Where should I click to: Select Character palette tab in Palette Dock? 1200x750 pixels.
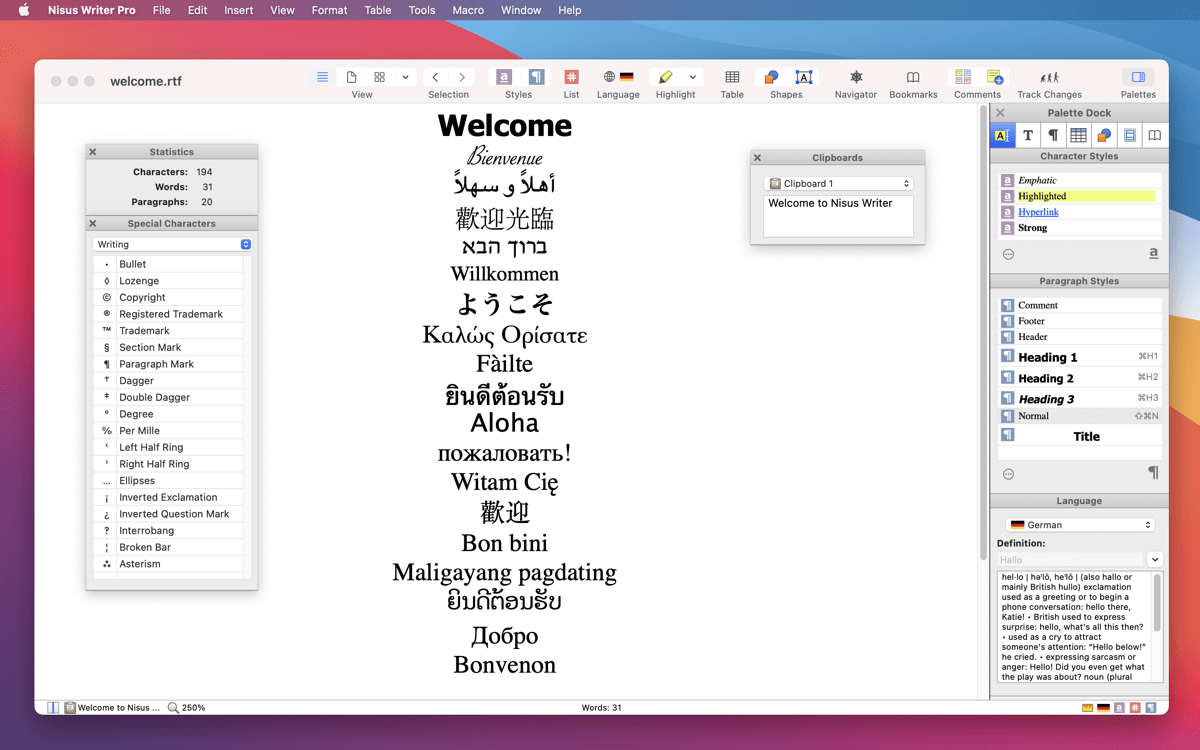pyautogui.click(x=1027, y=135)
